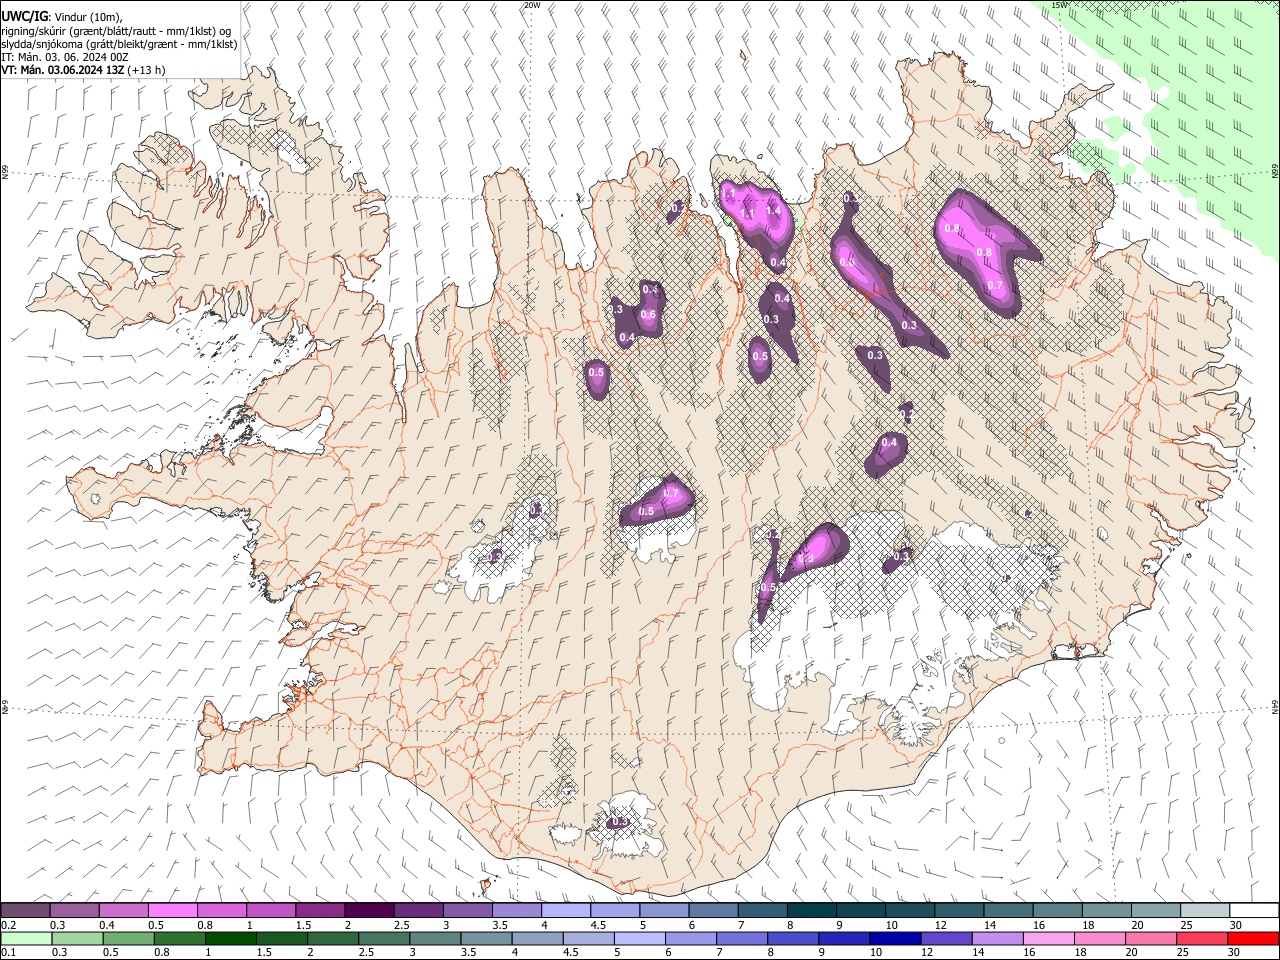
Task: Click the white swatch labeled 30, upper legend
Action: [1252, 910]
